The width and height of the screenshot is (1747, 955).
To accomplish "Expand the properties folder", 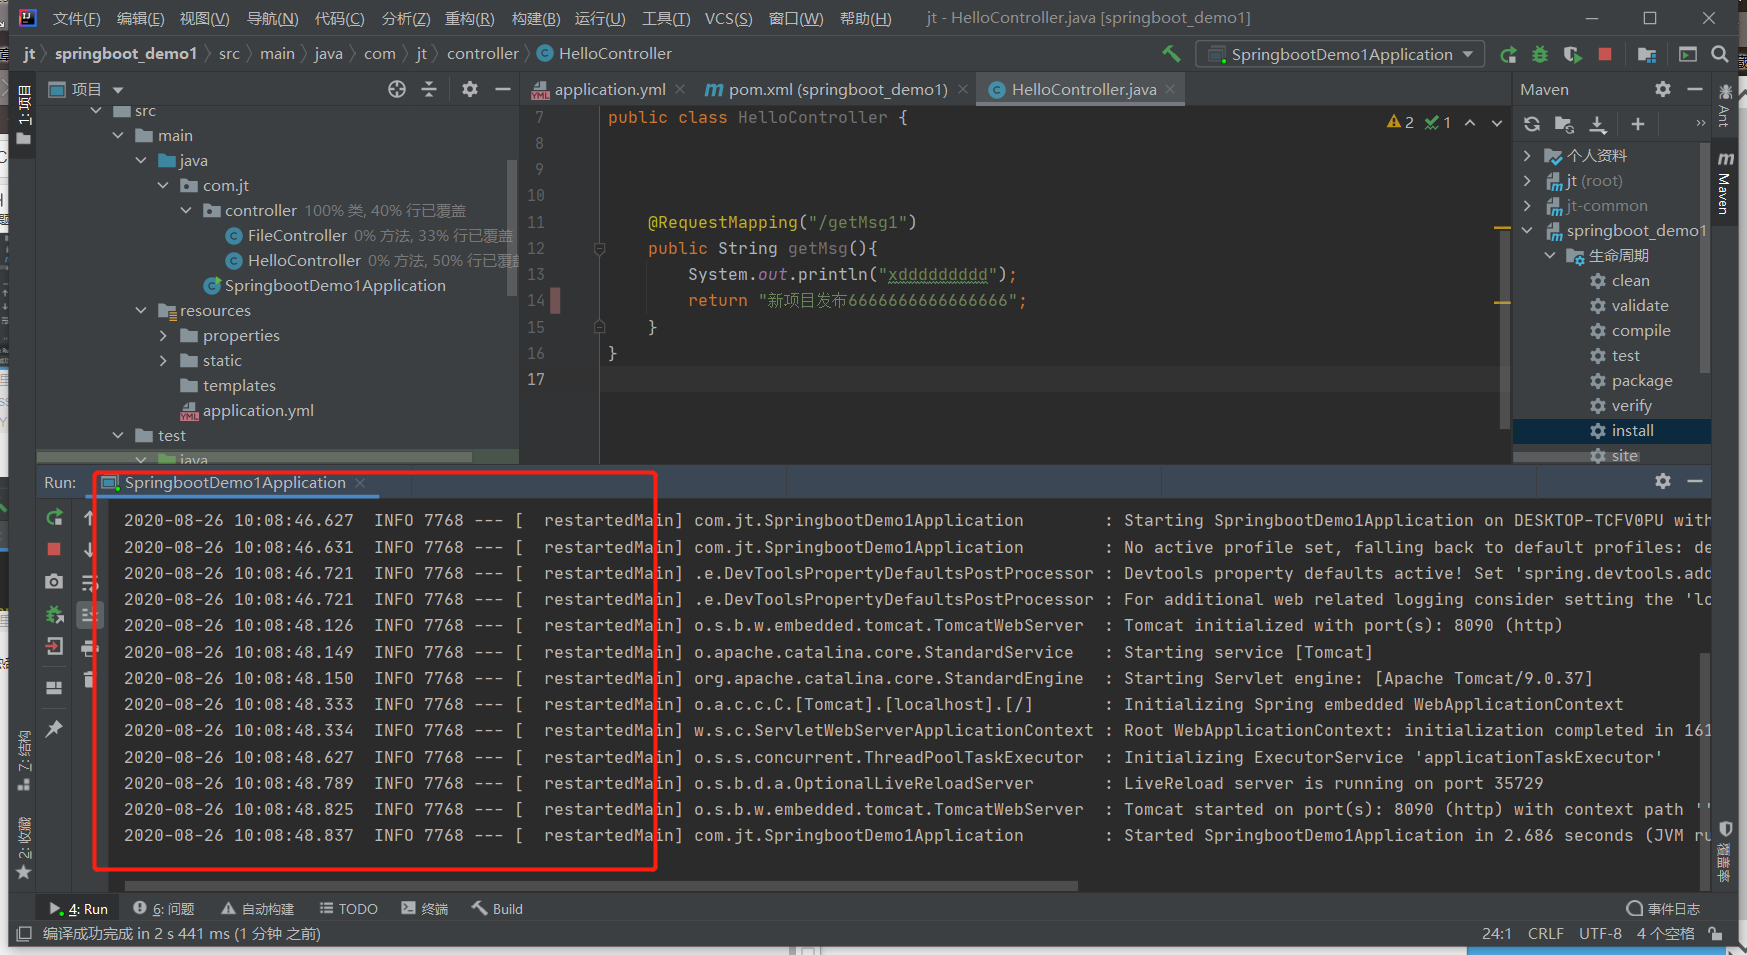I will [163, 335].
